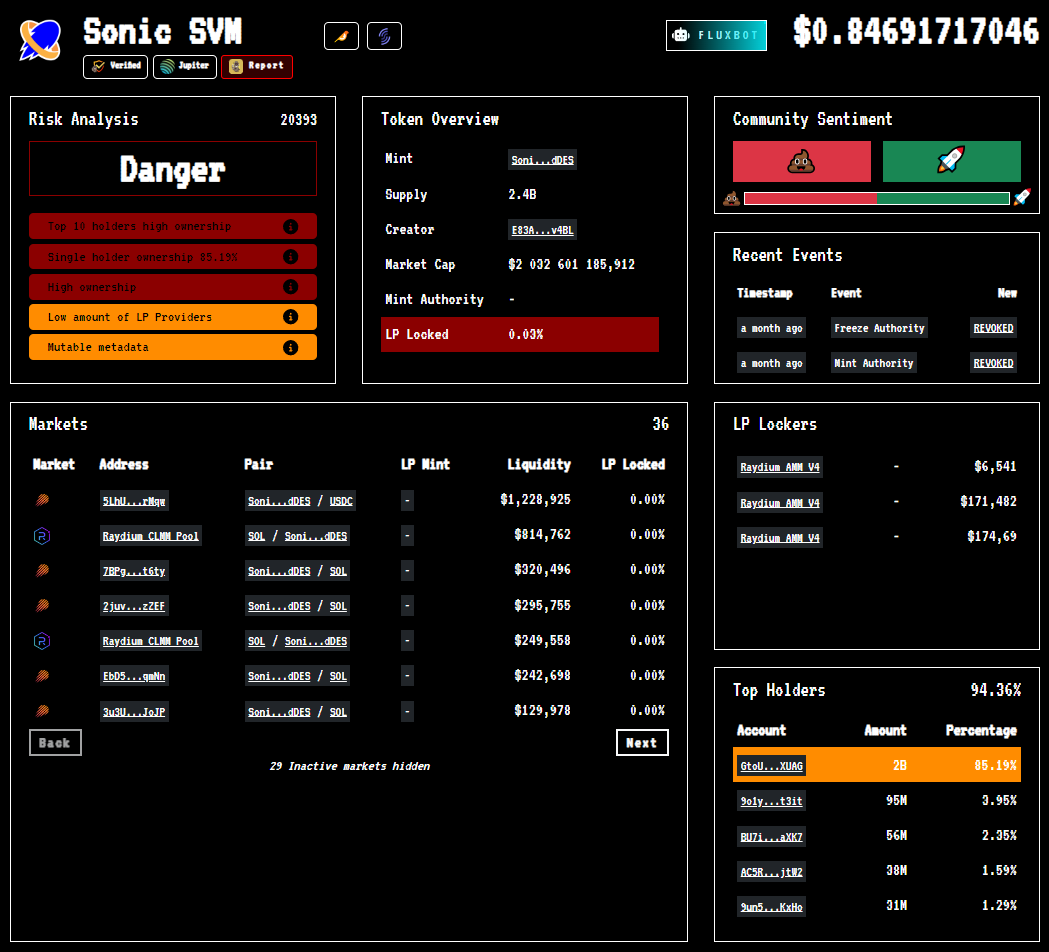
Task: Open the third Raydium AMM V4 locker, $174,69
Action: click(779, 538)
